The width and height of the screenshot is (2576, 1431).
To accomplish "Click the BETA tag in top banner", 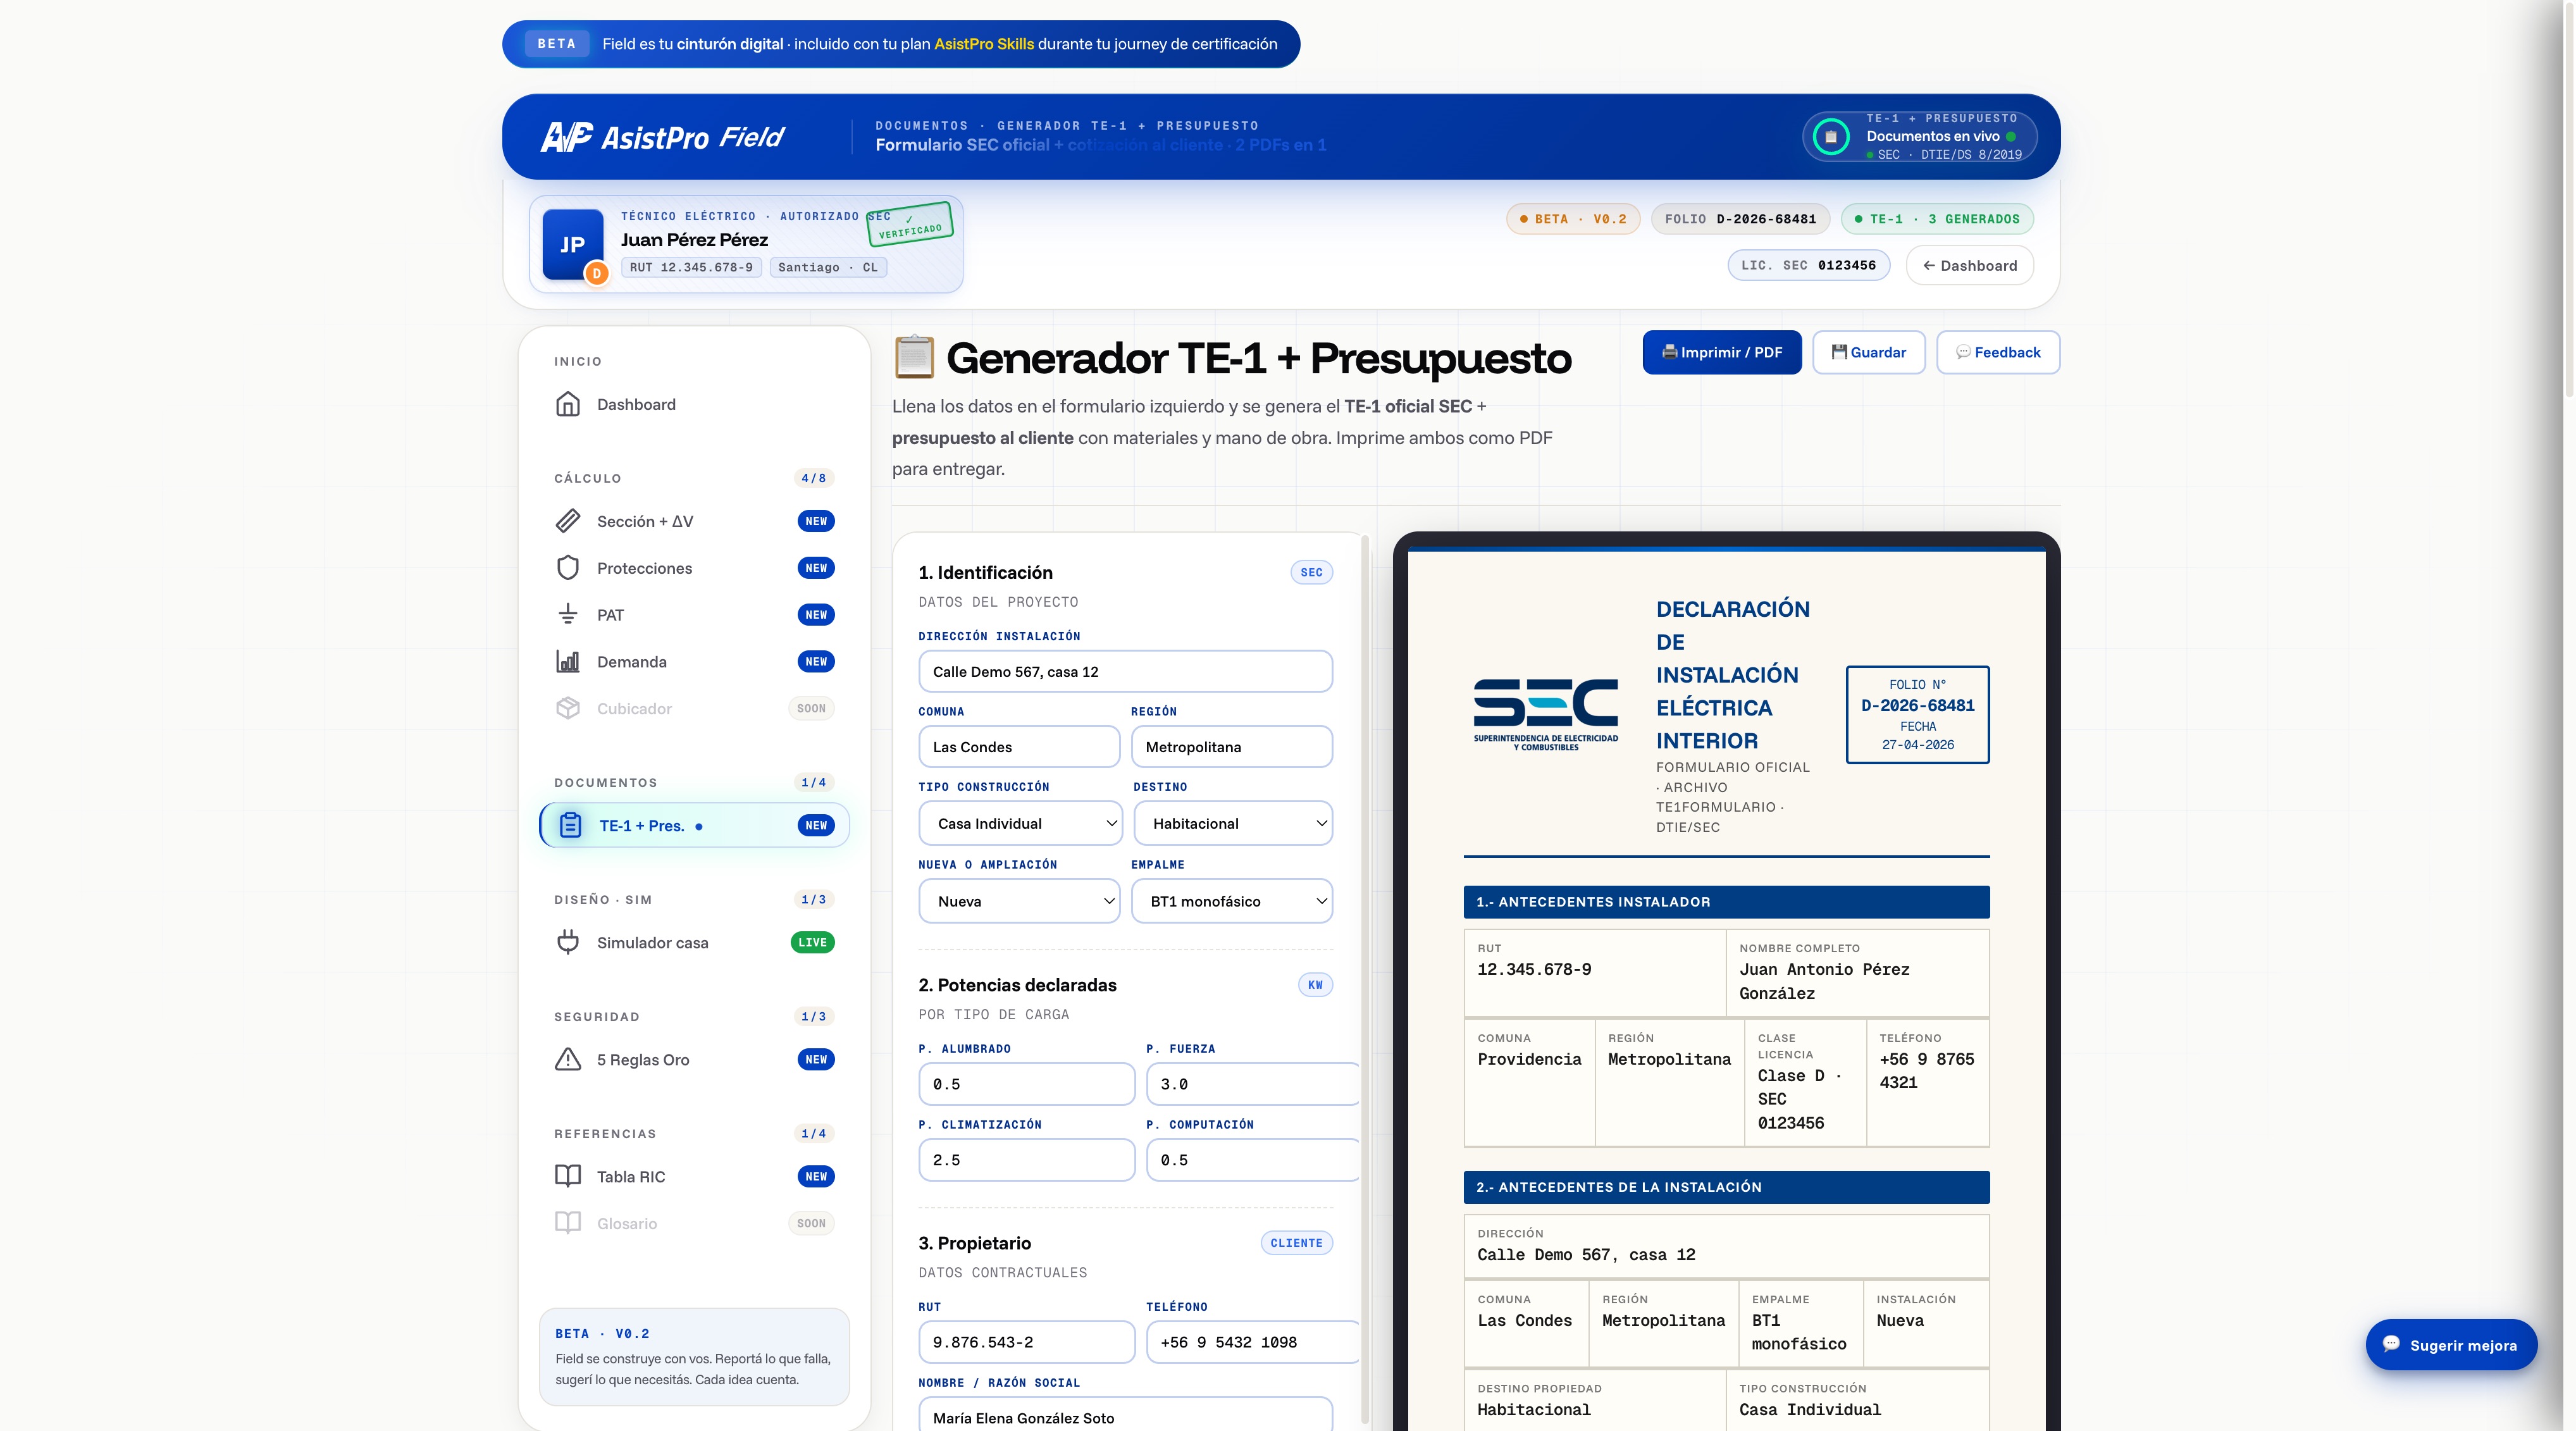I will pyautogui.click(x=556, y=44).
